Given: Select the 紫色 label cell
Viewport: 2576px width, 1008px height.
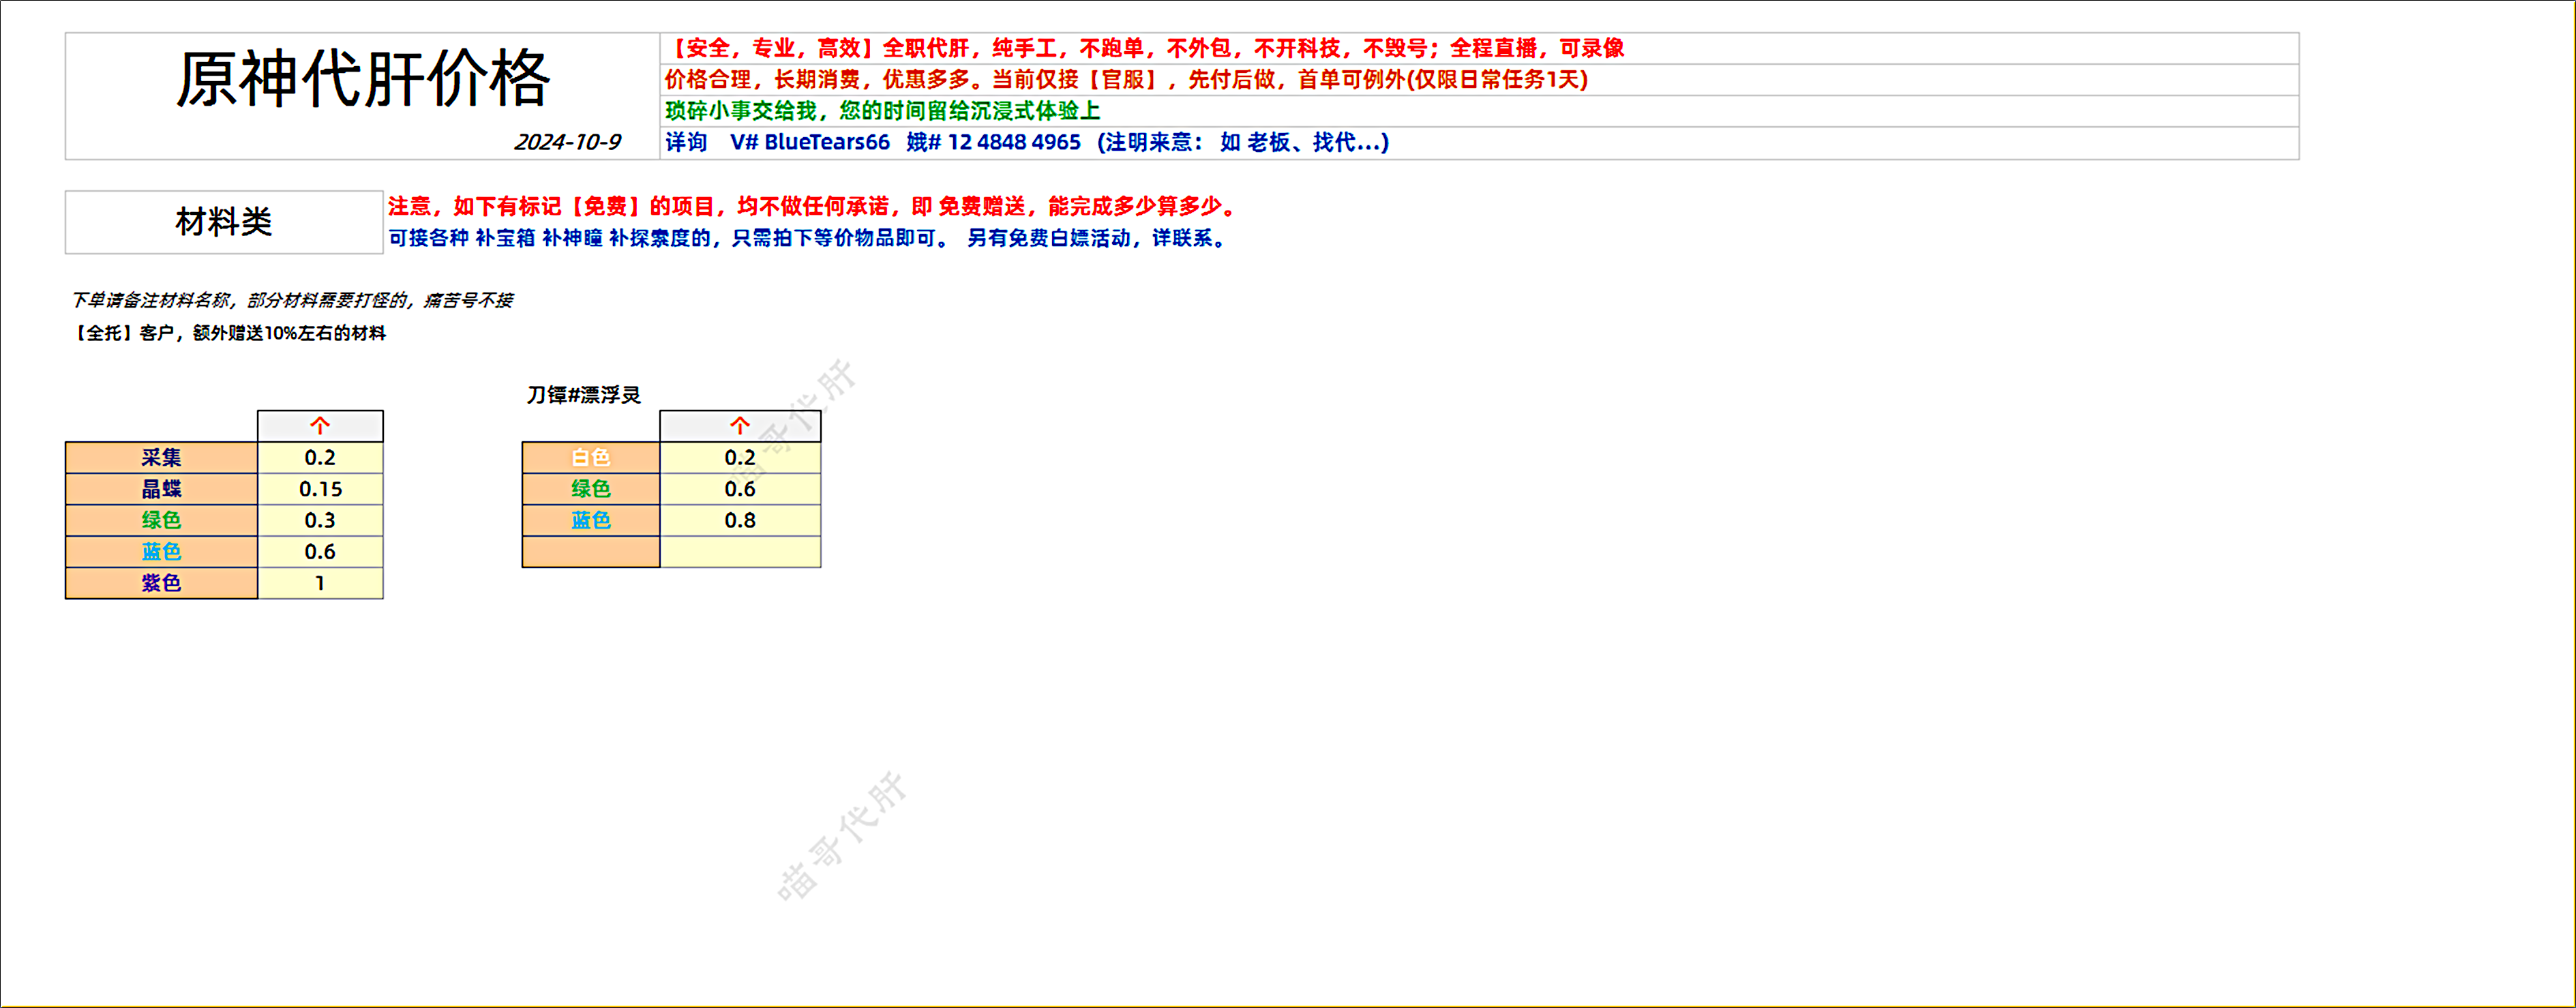Looking at the screenshot, I should tap(161, 583).
